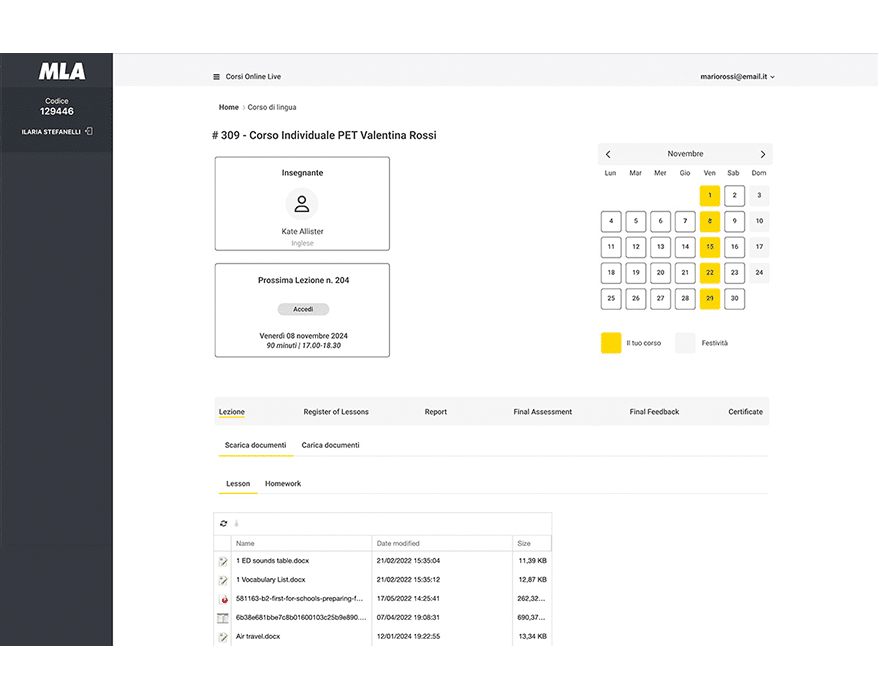
Task: Open the Certificate tab
Action: (746, 412)
